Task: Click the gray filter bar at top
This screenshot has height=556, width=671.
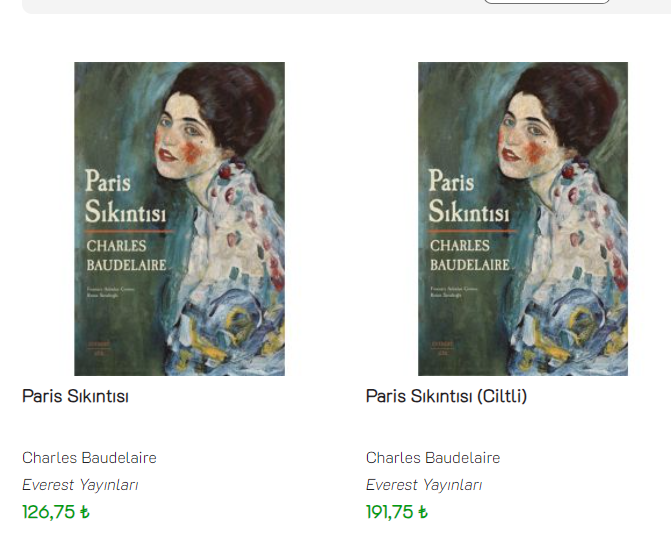Action: tap(250, 5)
